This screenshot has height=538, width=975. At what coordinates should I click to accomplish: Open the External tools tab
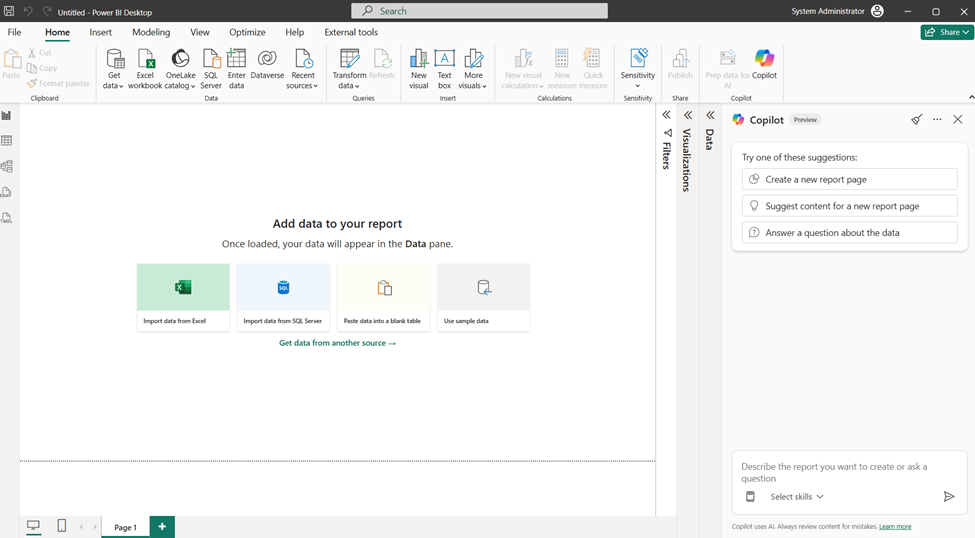351,32
